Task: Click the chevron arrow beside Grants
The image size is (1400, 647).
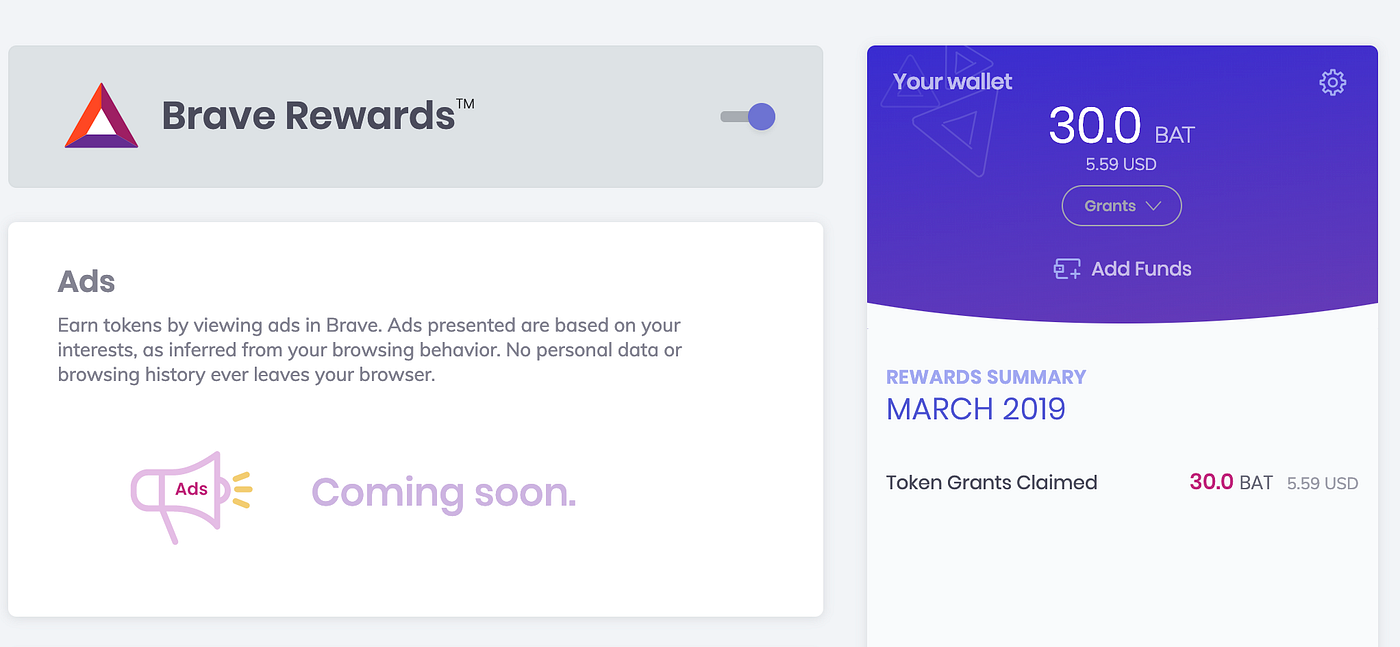Action: tap(1153, 206)
